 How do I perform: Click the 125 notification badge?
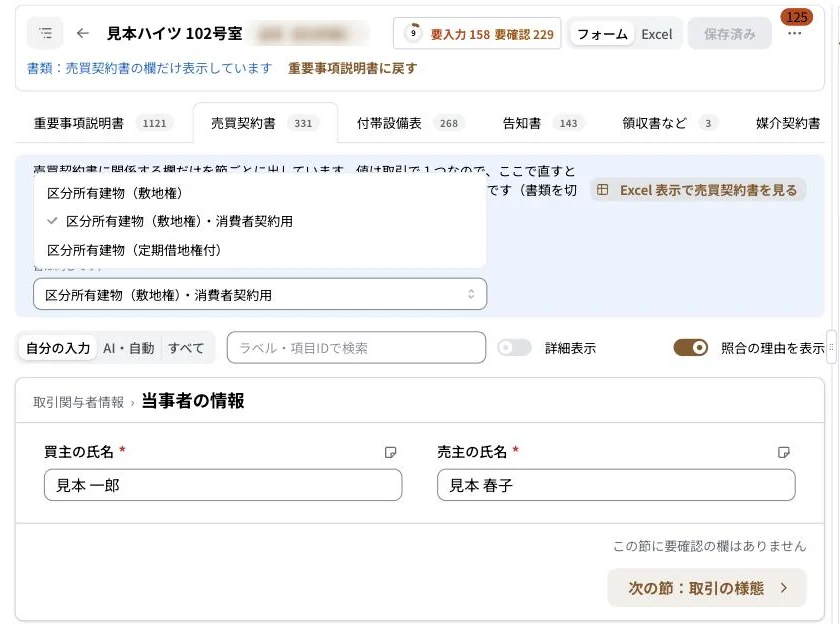coord(797,17)
